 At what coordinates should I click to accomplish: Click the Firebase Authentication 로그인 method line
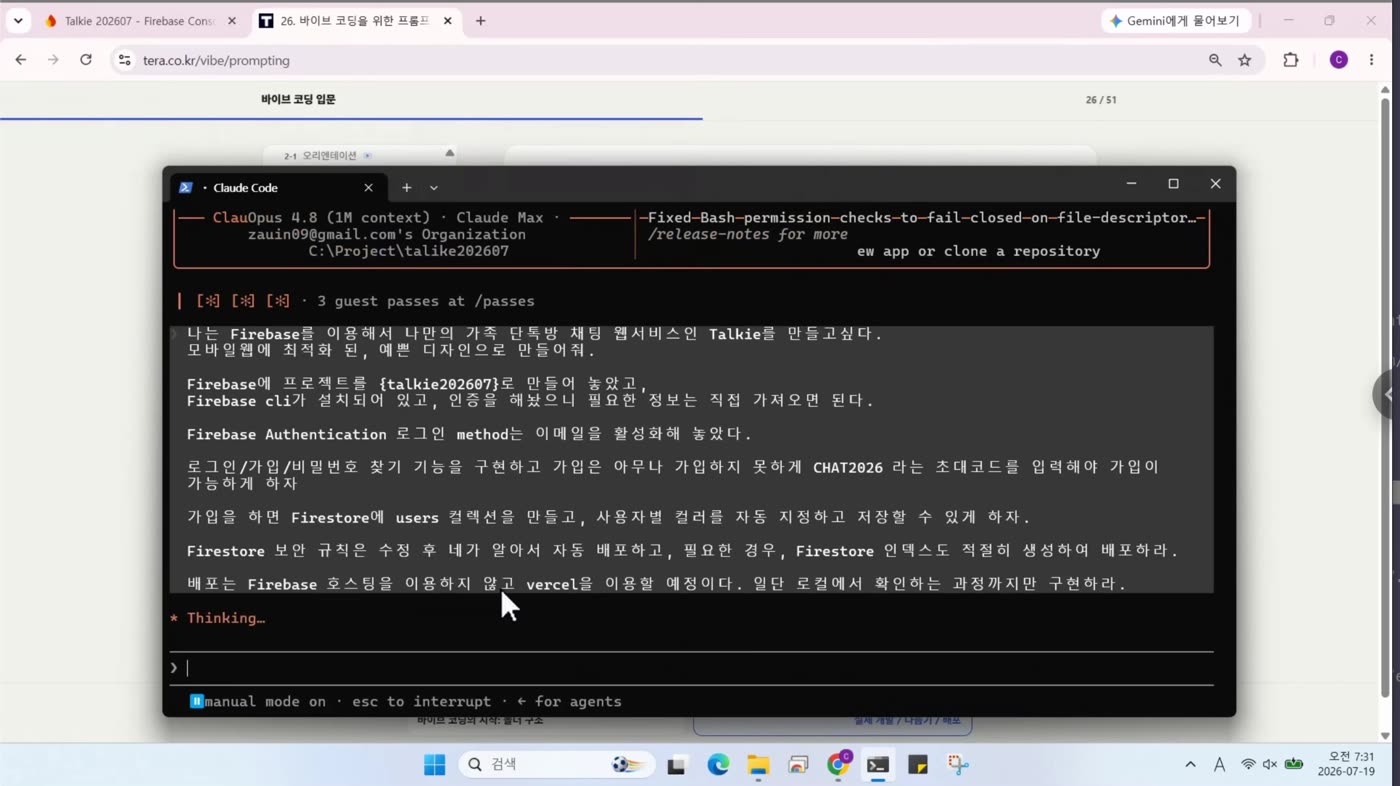click(469, 434)
